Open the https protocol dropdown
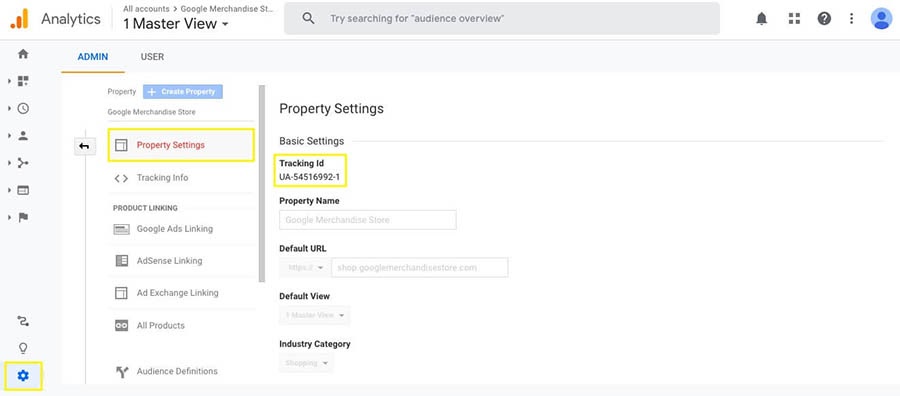Image resolution: width=900 pixels, height=396 pixels. click(x=305, y=267)
